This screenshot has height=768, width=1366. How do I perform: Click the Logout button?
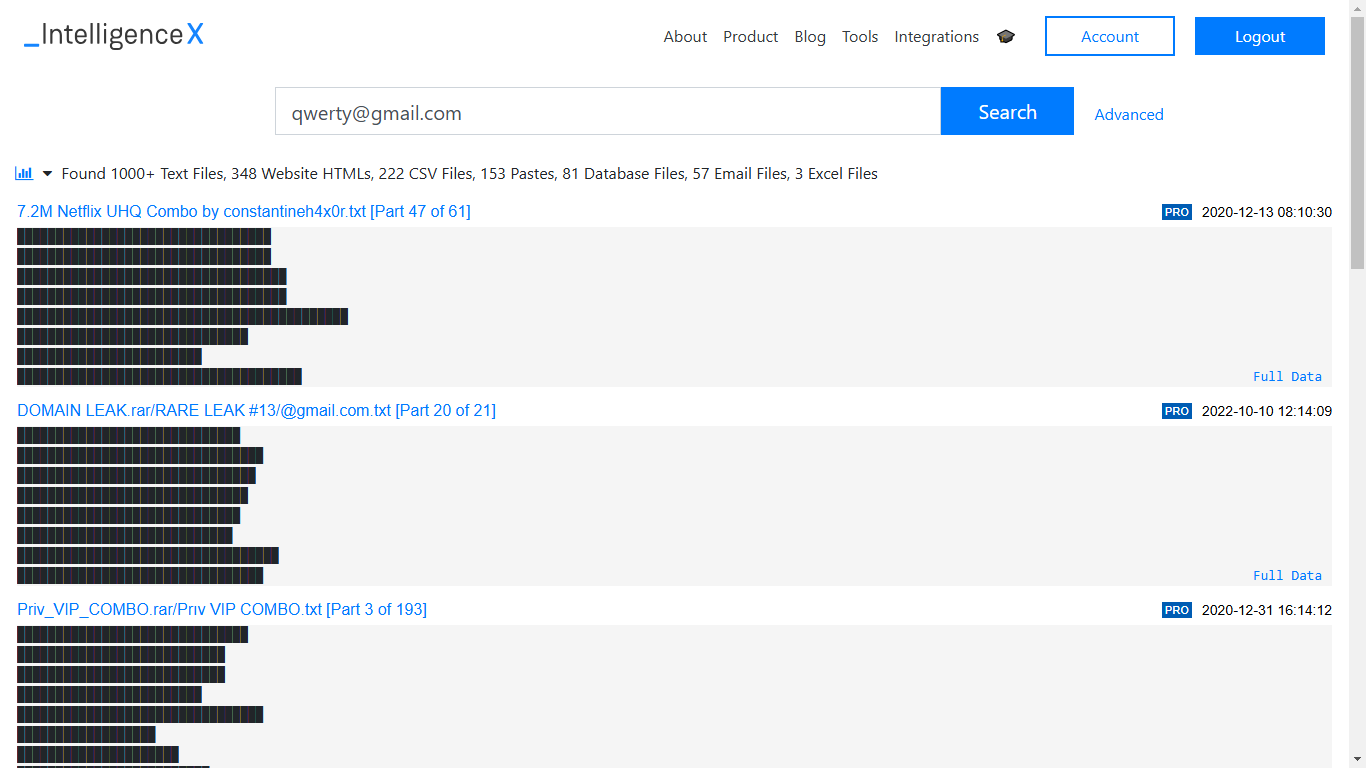tap(1260, 36)
